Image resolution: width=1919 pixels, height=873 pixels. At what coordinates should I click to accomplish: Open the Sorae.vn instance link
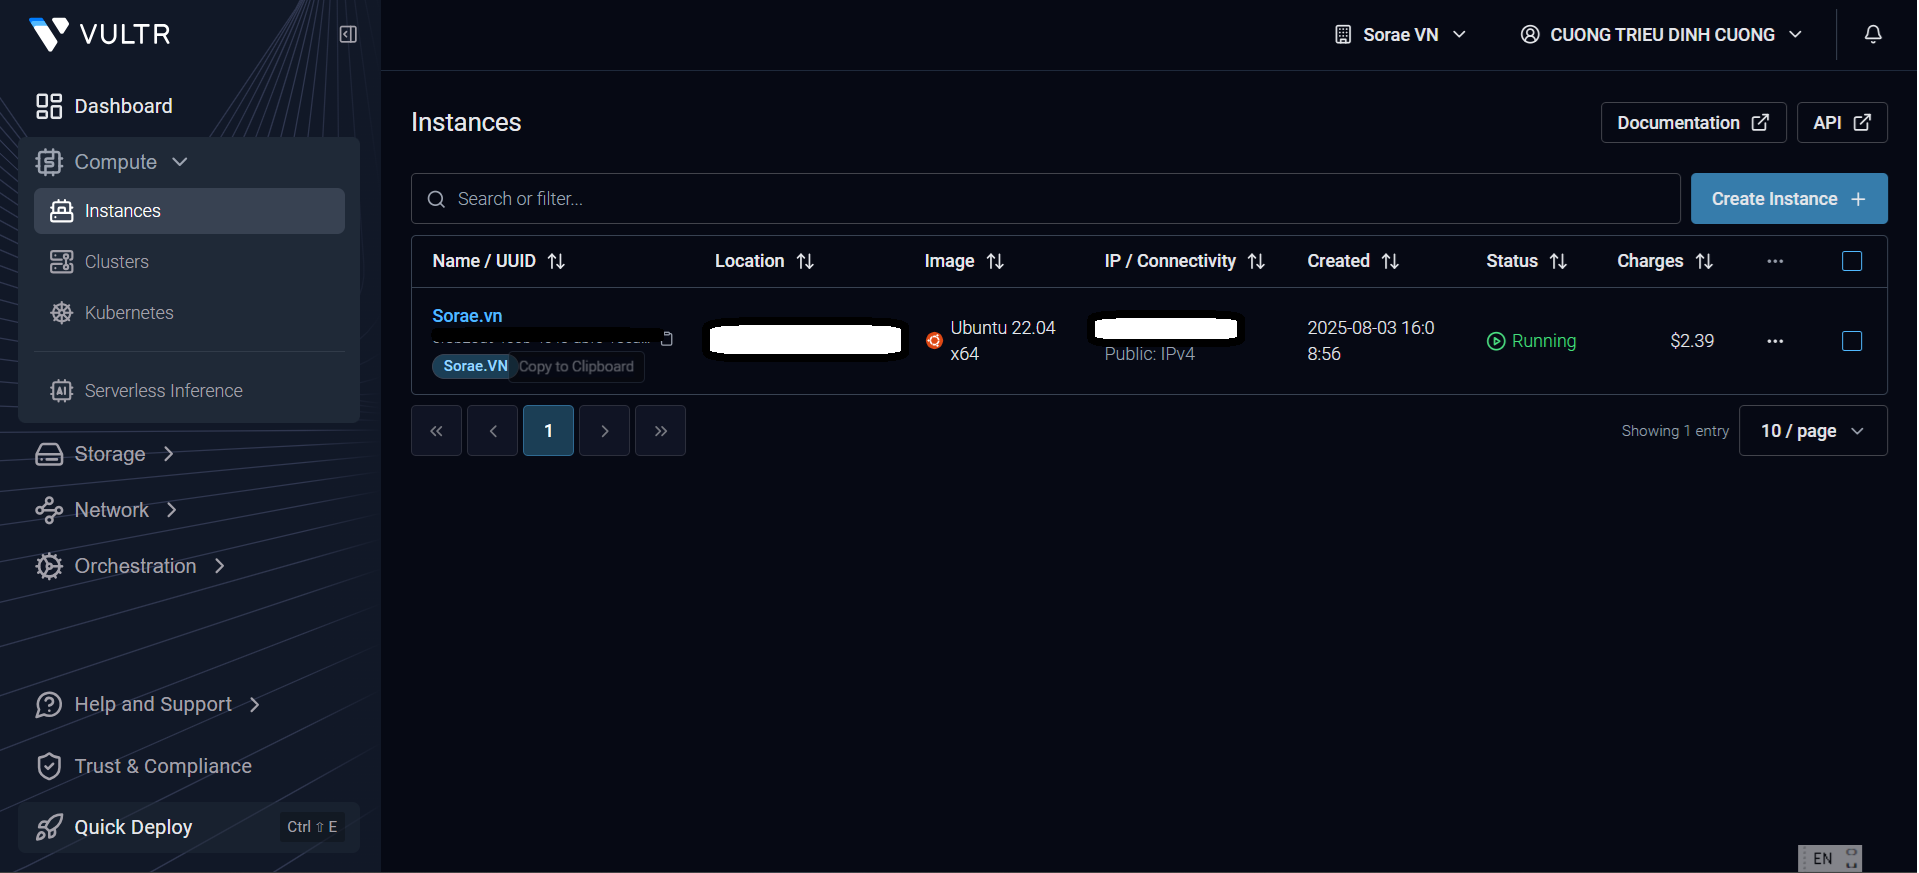click(x=467, y=316)
